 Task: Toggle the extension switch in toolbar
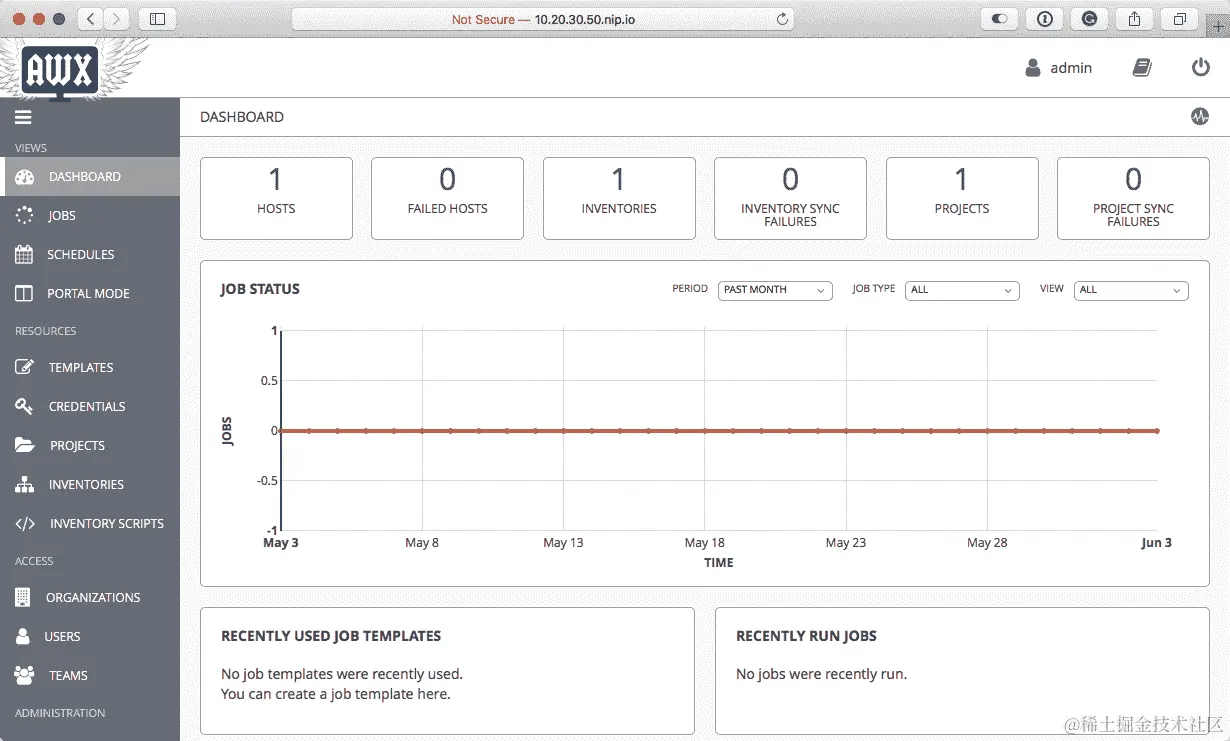[999, 19]
